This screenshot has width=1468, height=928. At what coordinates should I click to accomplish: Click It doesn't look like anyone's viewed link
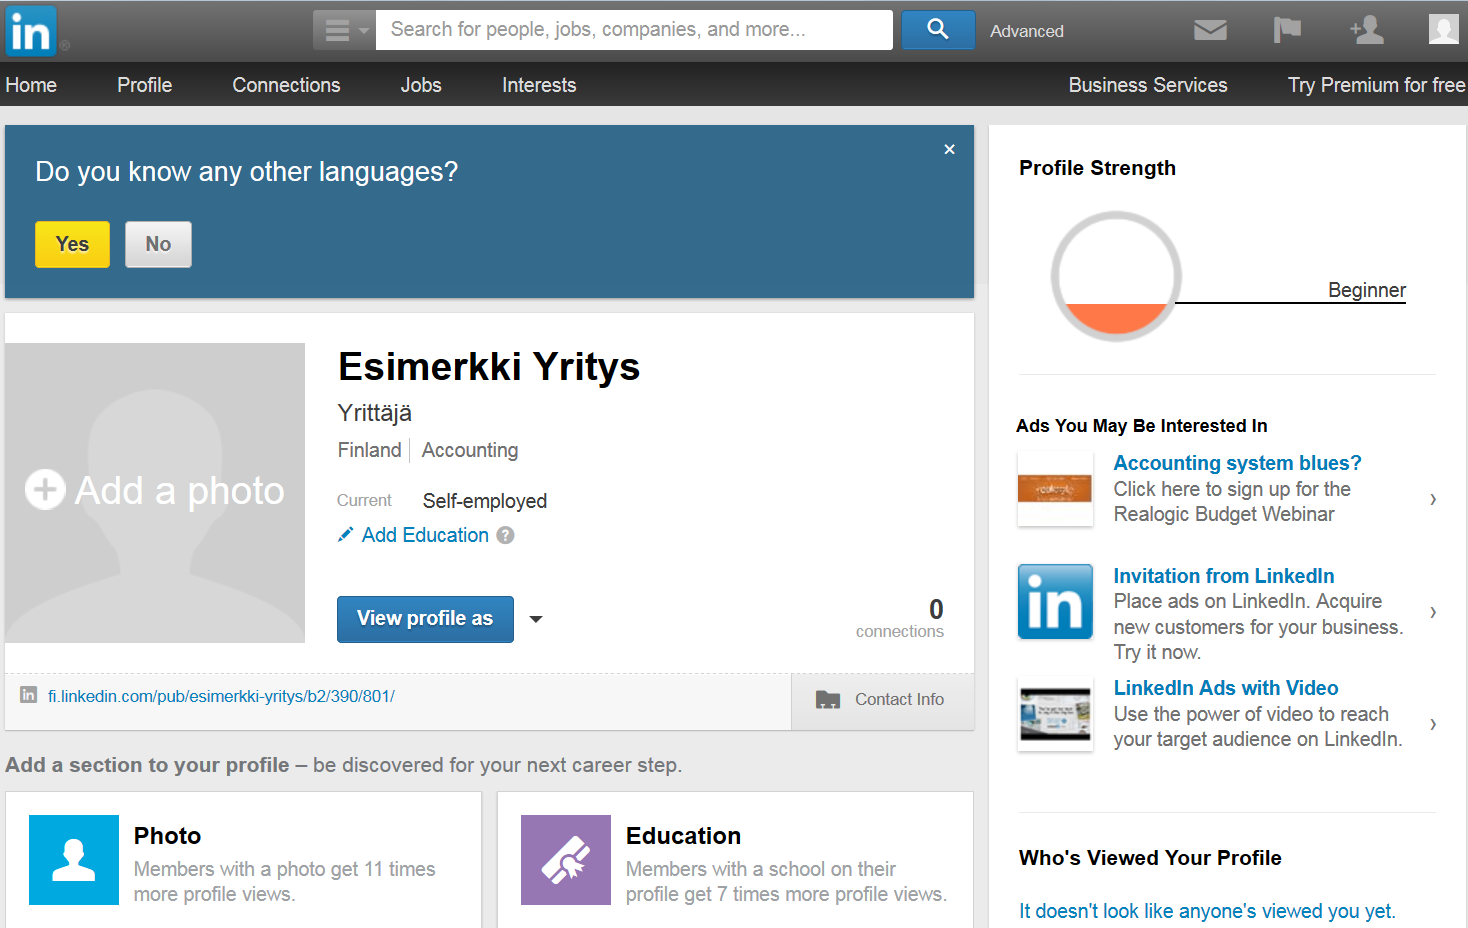pos(1207,911)
